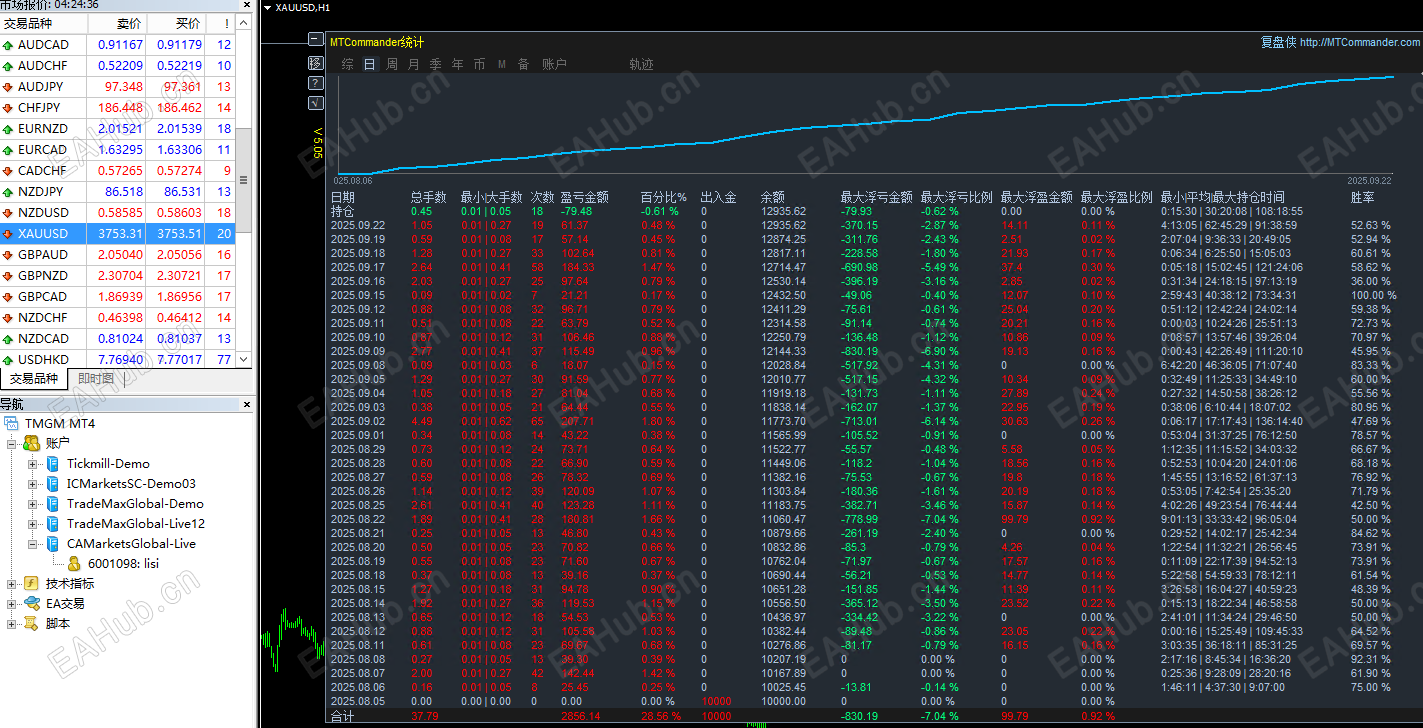
Task: Click the CAMarketsGlobal-Live server icon
Action: click(53, 543)
